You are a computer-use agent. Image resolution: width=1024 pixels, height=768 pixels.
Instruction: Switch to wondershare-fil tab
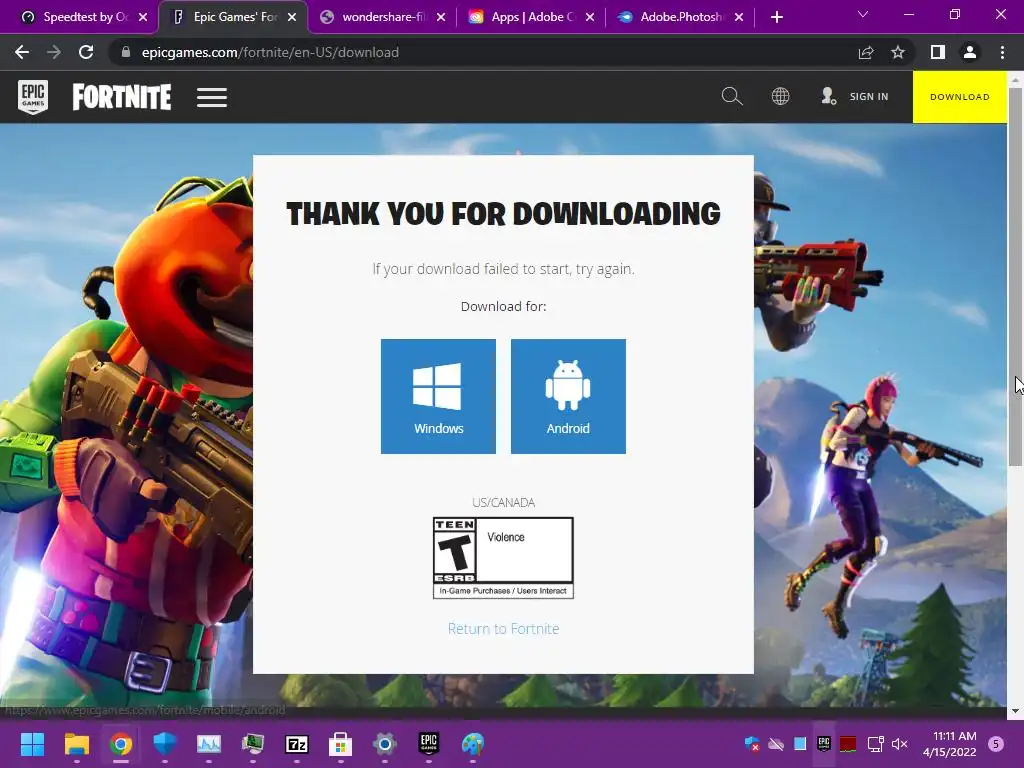(x=375, y=17)
